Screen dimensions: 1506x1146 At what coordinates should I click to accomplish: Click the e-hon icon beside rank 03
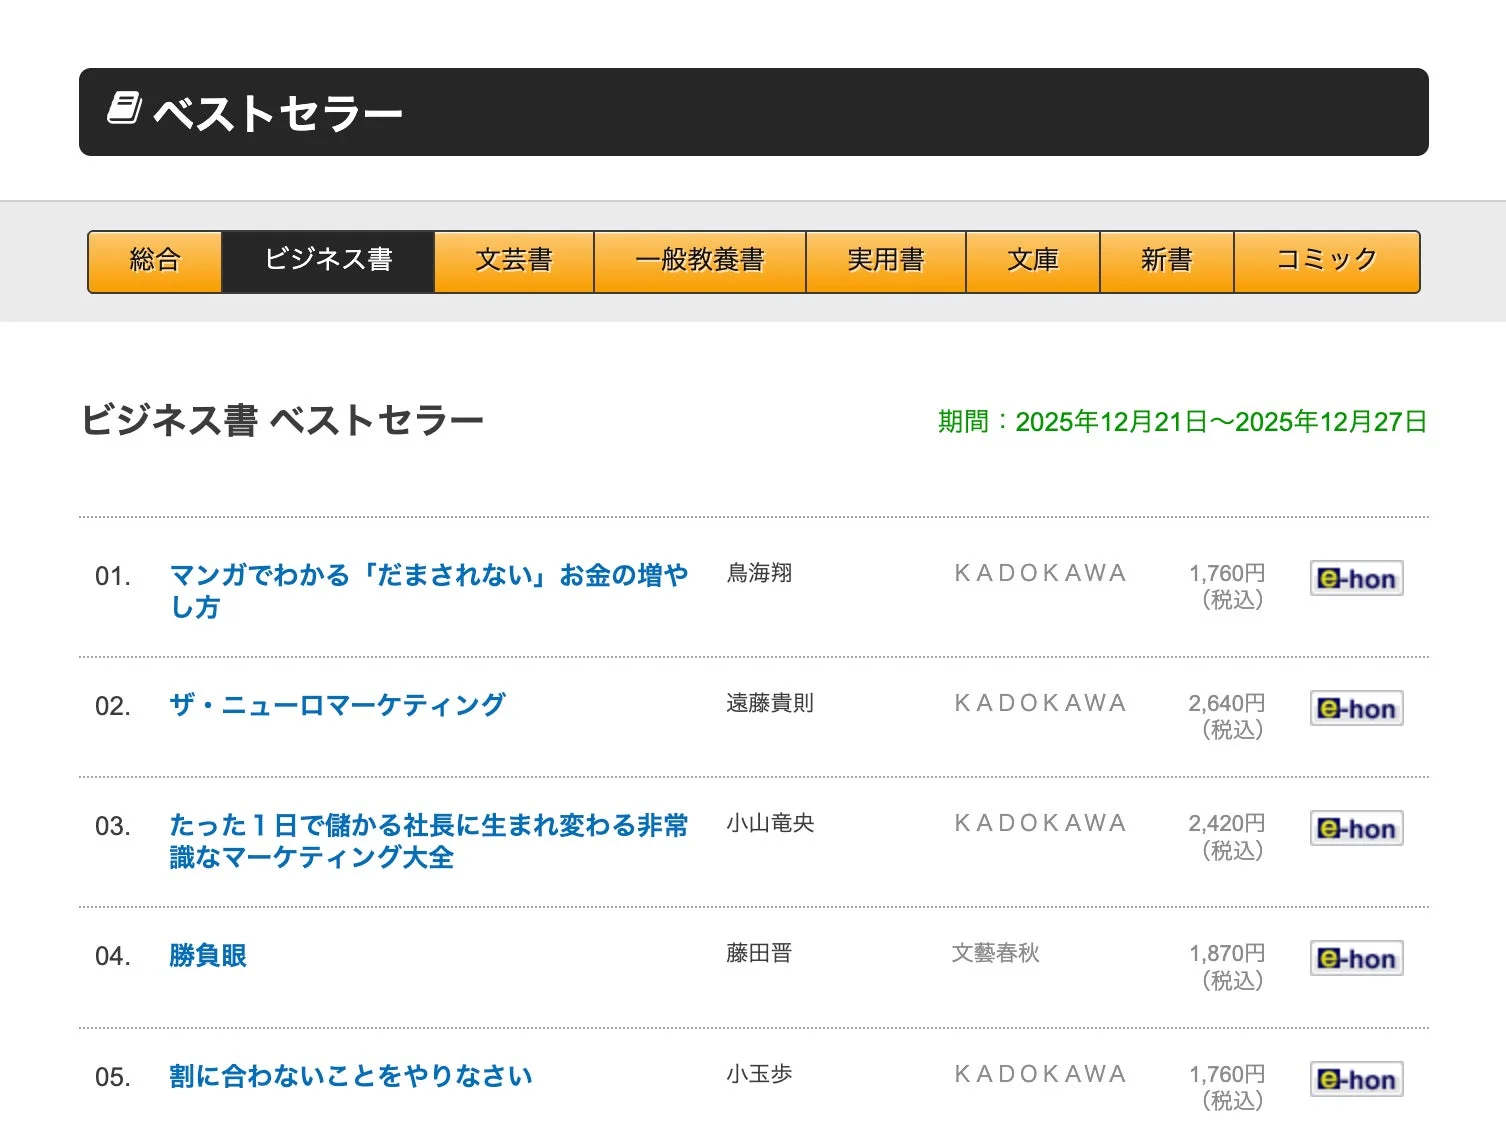(x=1356, y=827)
